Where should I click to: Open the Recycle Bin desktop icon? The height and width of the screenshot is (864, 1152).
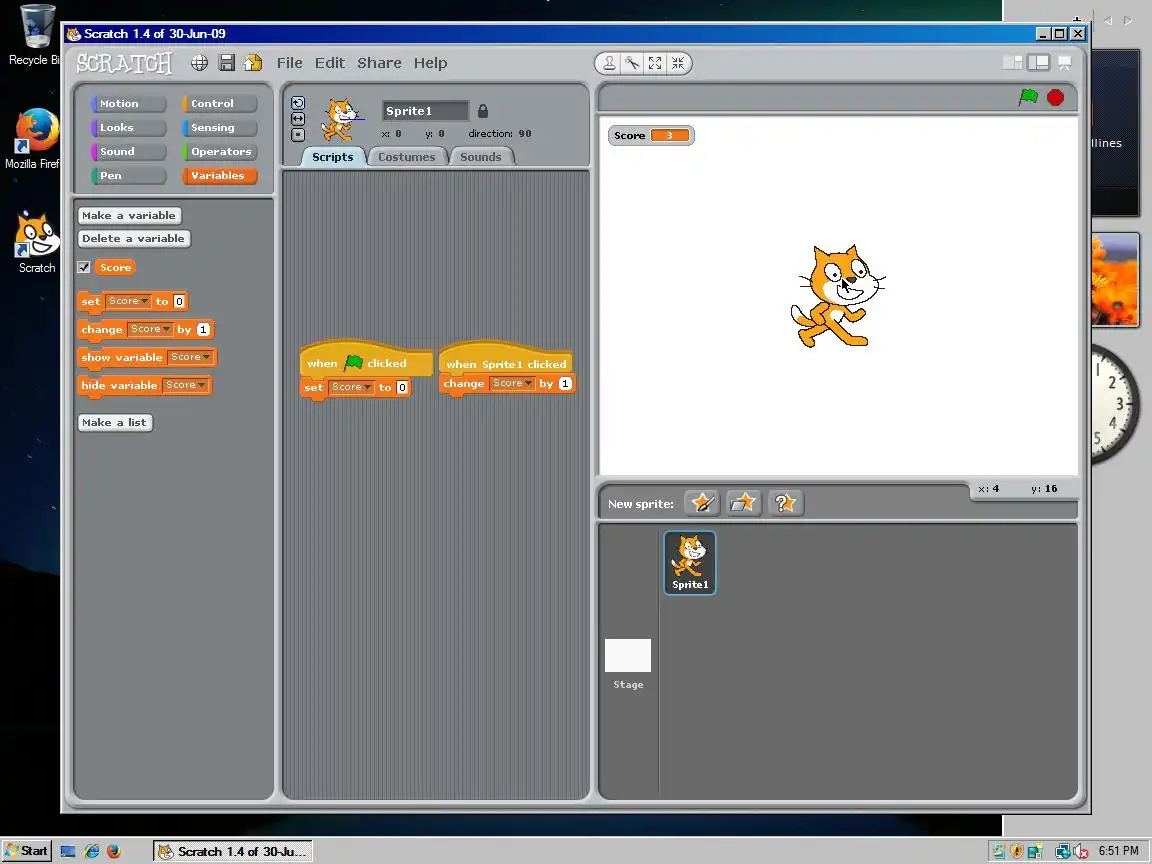pos(33,35)
